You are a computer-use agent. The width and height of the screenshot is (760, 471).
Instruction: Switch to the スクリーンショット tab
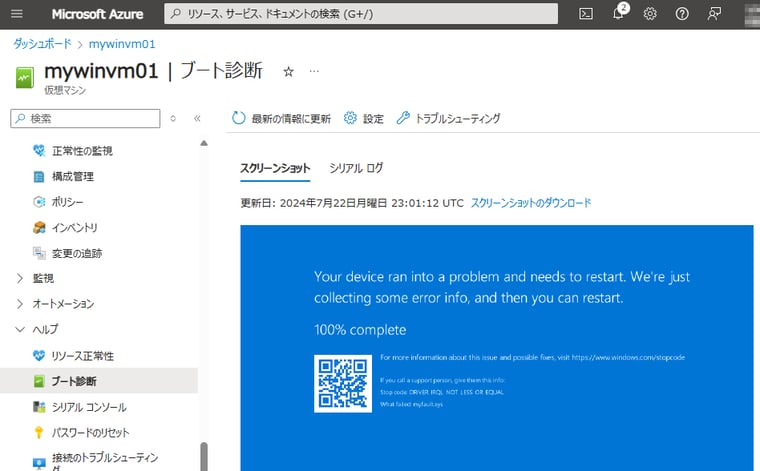pos(275,168)
